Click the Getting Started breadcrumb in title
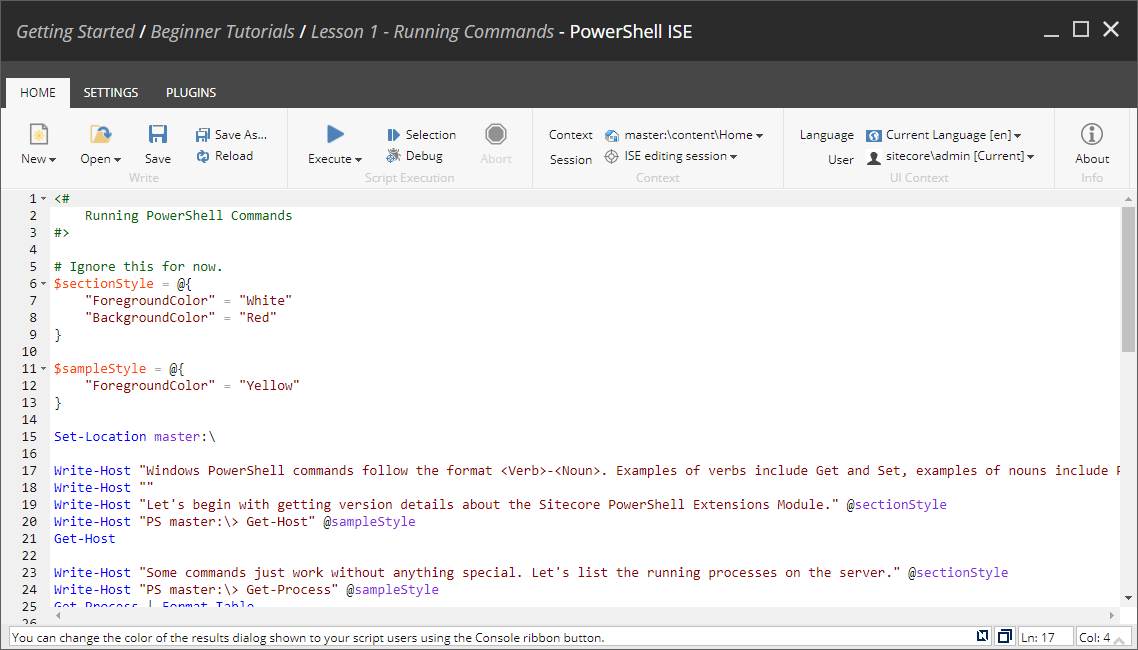The height and width of the screenshot is (650, 1138). 75,32
